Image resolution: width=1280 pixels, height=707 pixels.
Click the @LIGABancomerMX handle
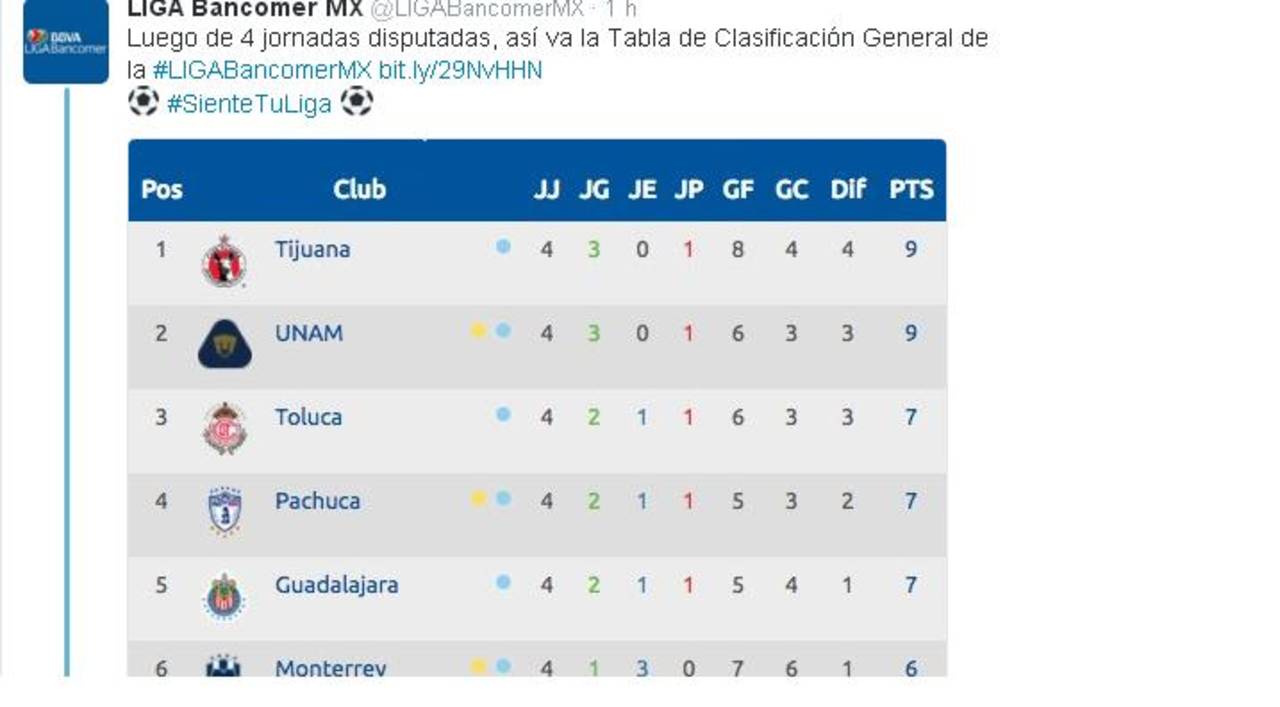point(477,9)
